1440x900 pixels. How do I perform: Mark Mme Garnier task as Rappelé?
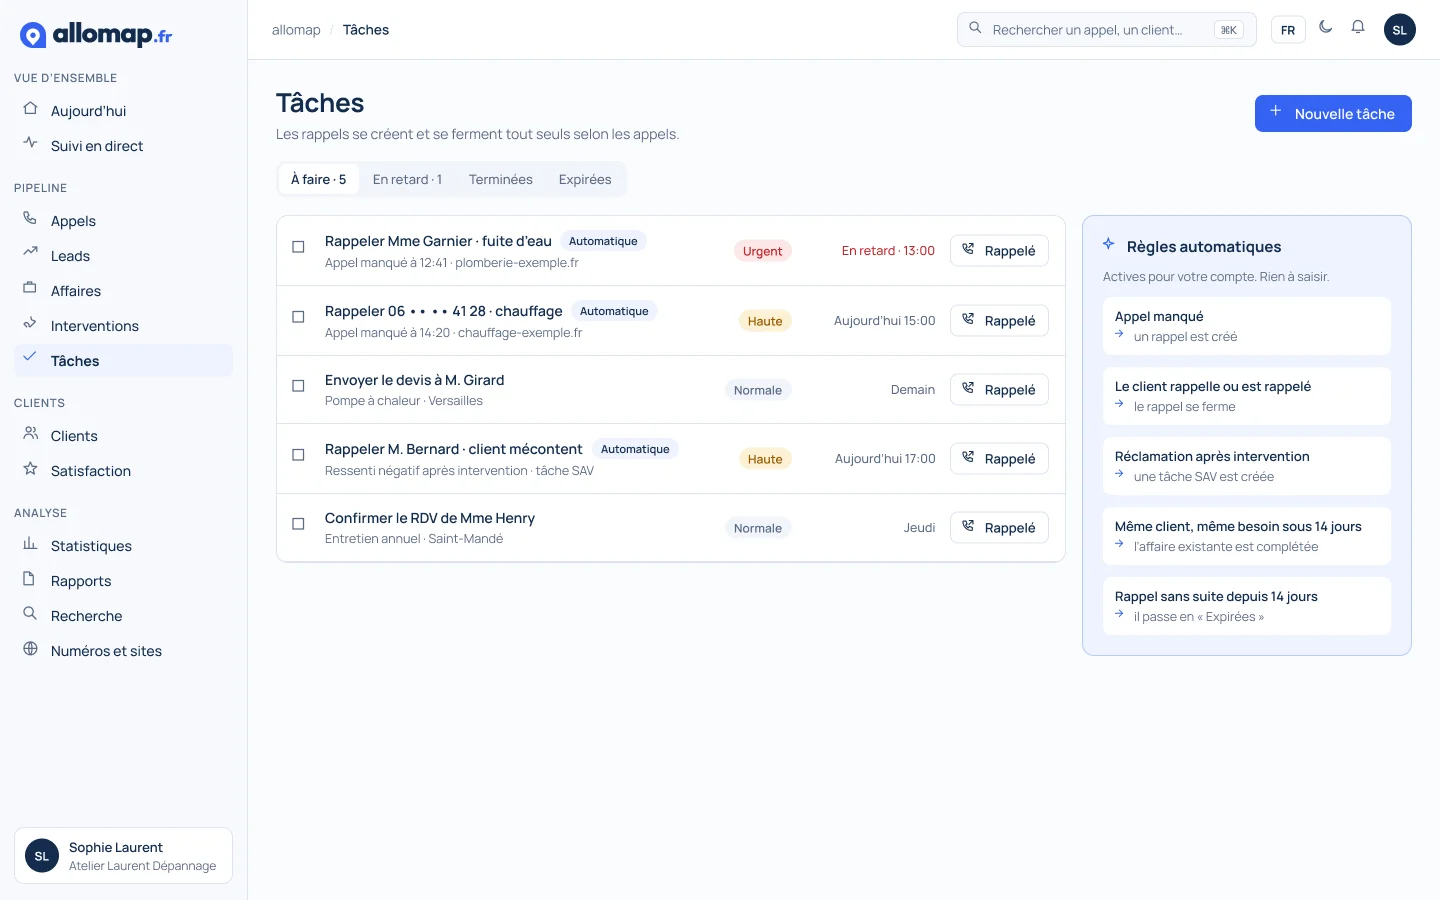tap(999, 251)
